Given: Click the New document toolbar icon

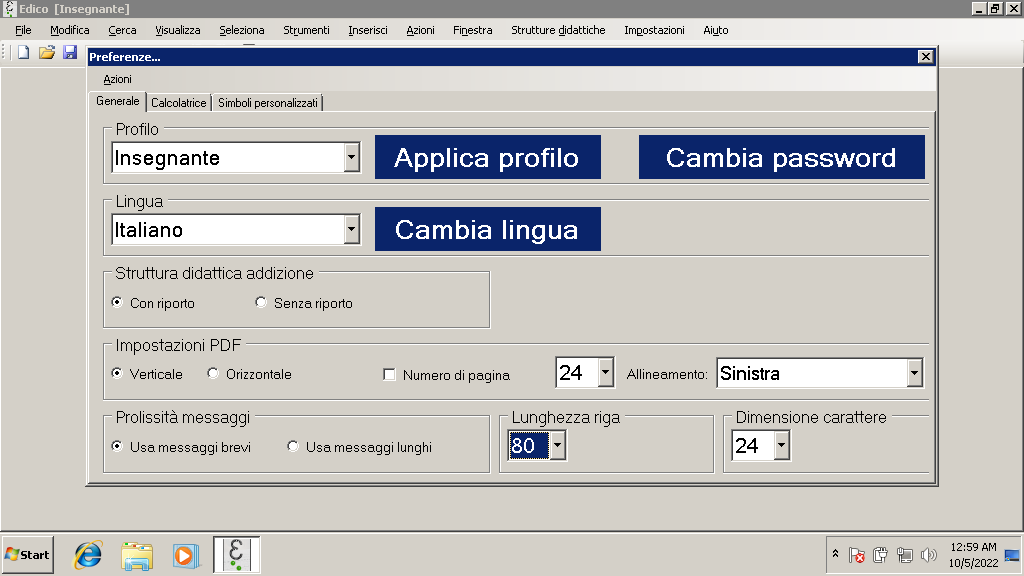Looking at the screenshot, I should (24, 52).
